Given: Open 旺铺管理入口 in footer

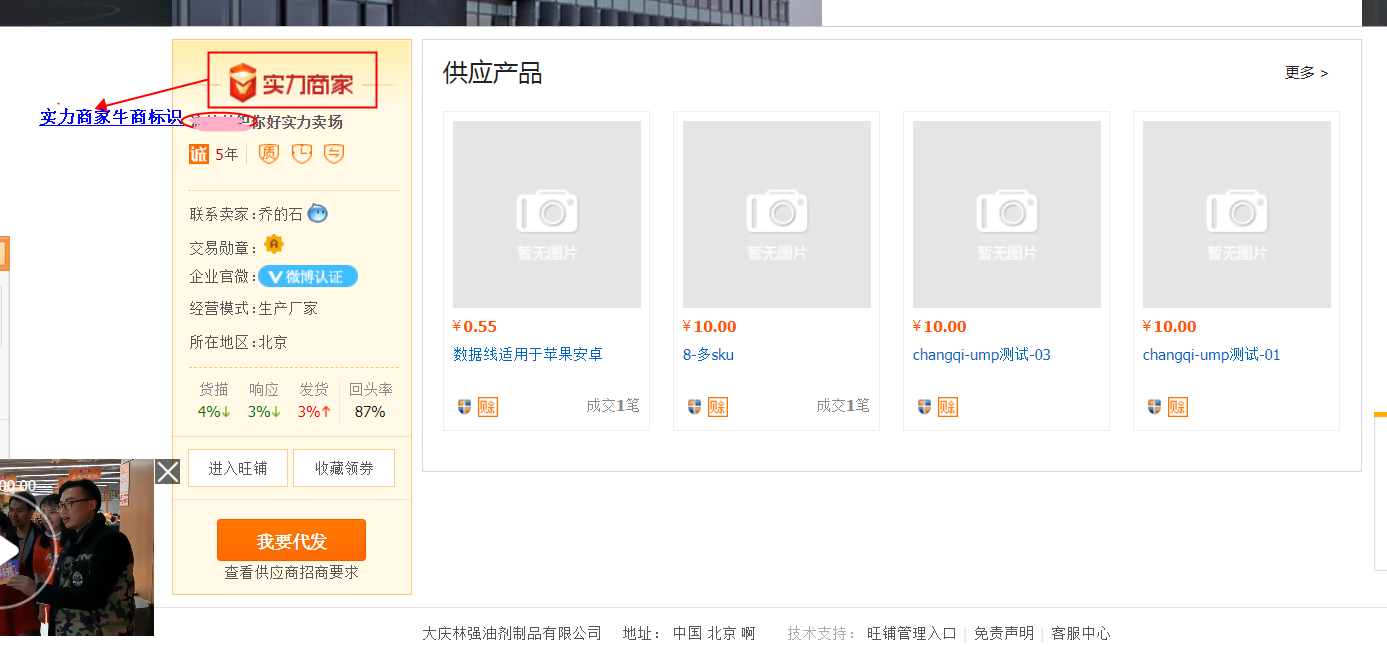Looking at the screenshot, I should (911, 633).
